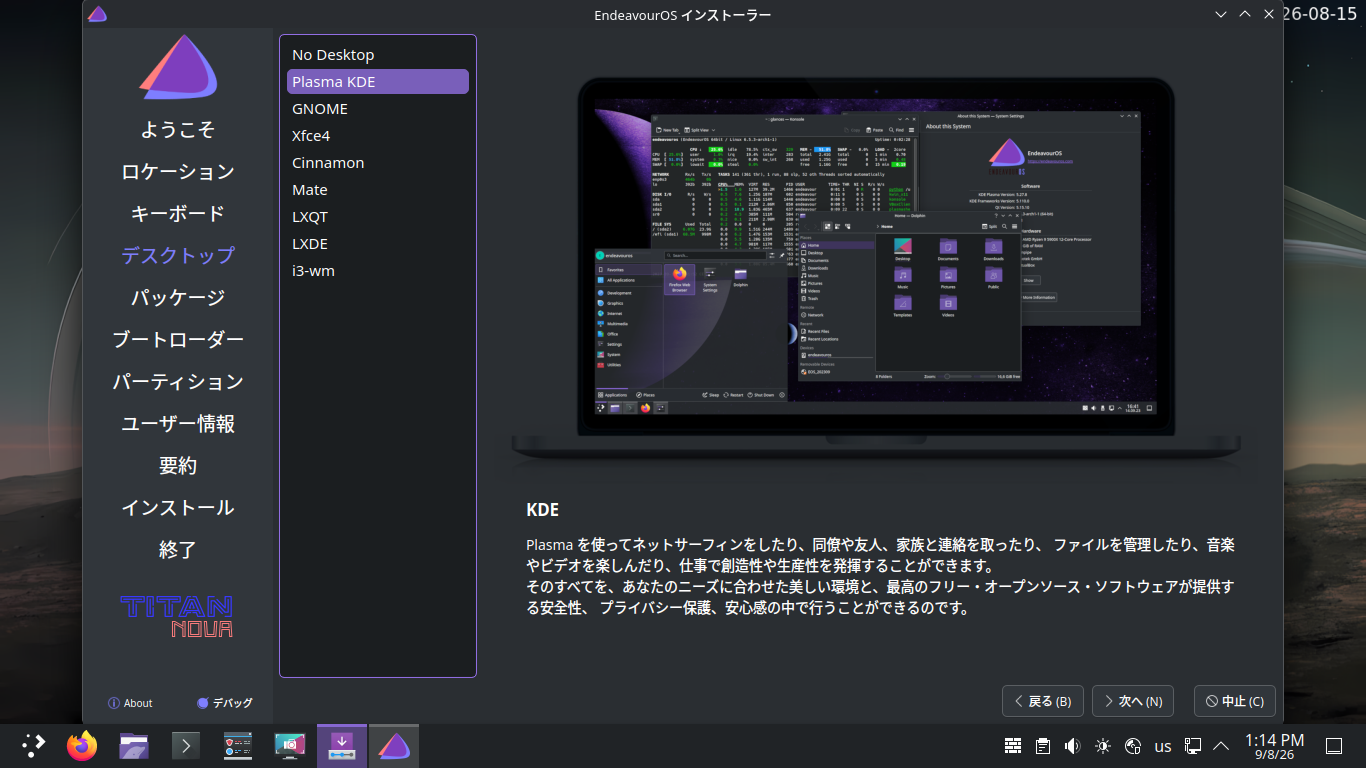
Task: Open the About link
Action: [x=130, y=703]
